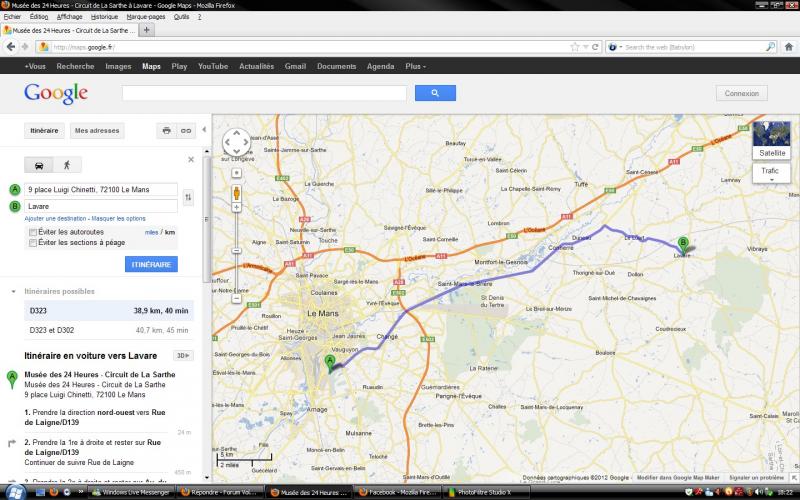Image resolution: width=800 pixels, height=500 pixels.
Task: Switch distance units to miles
Action: [151, 232]
